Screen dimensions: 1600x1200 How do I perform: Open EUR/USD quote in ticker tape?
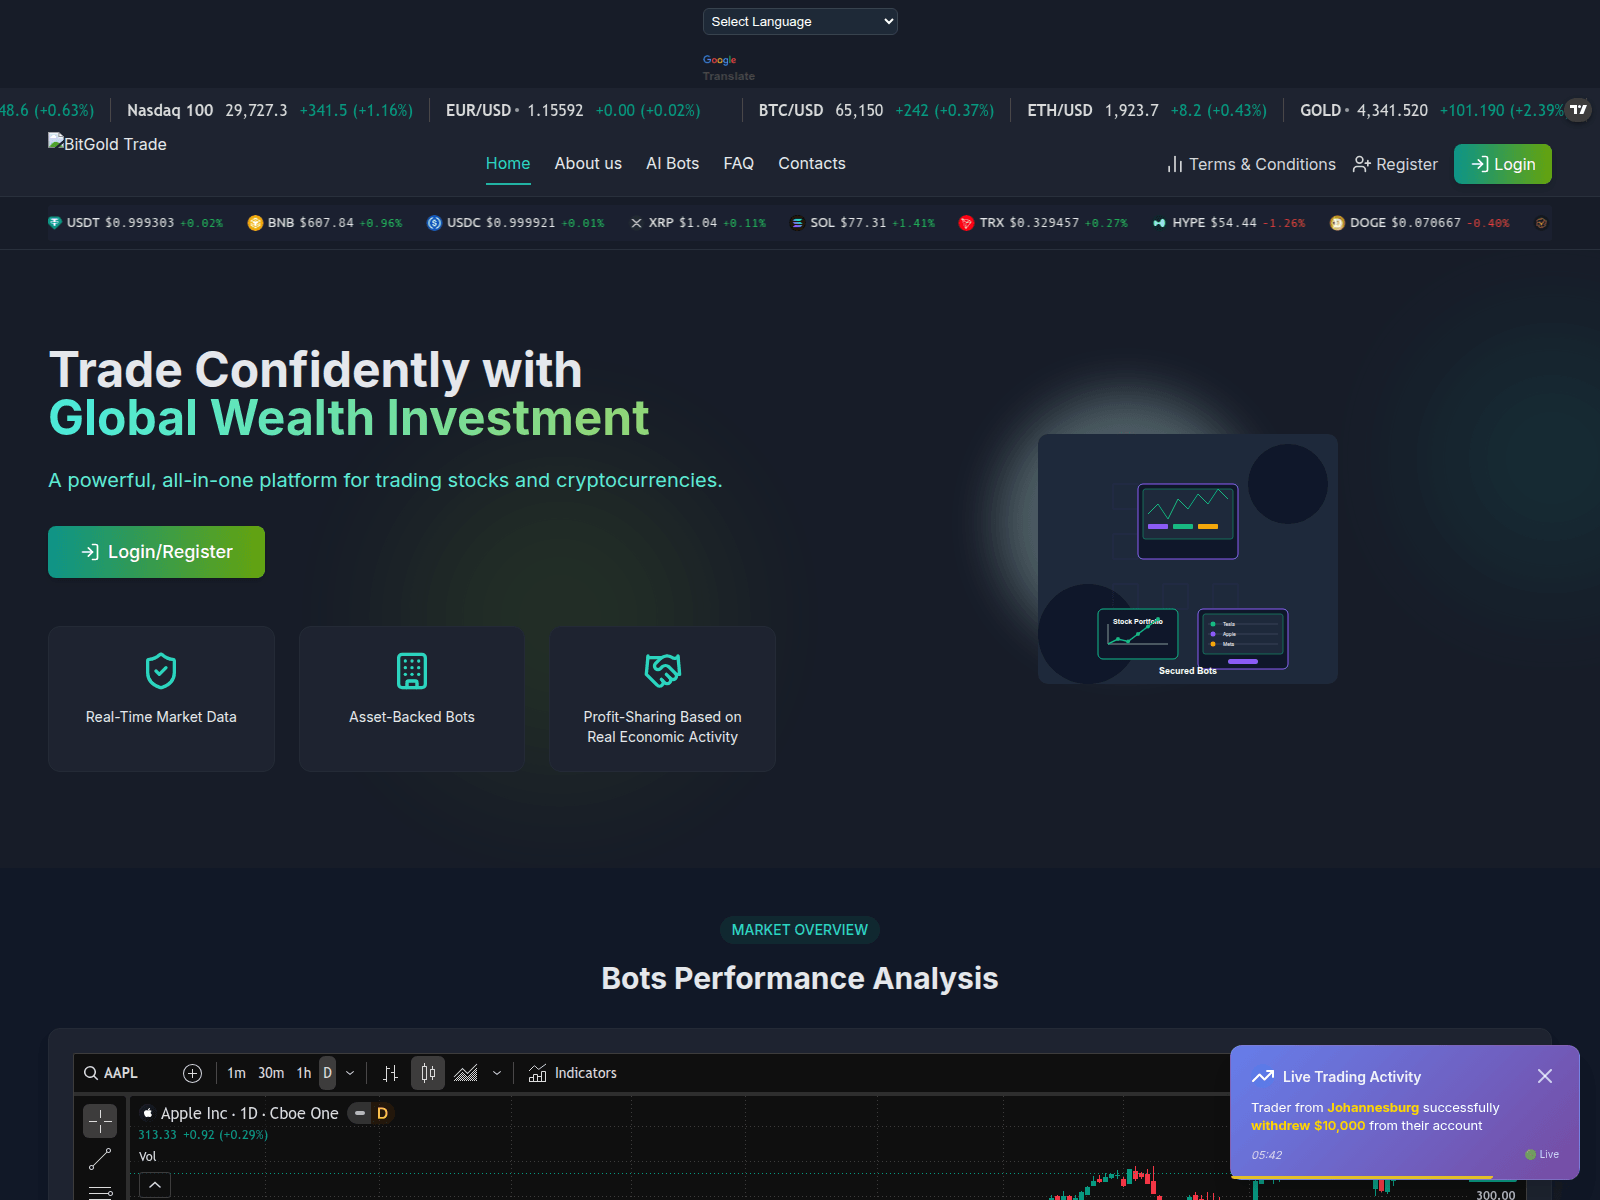[573, 110]
